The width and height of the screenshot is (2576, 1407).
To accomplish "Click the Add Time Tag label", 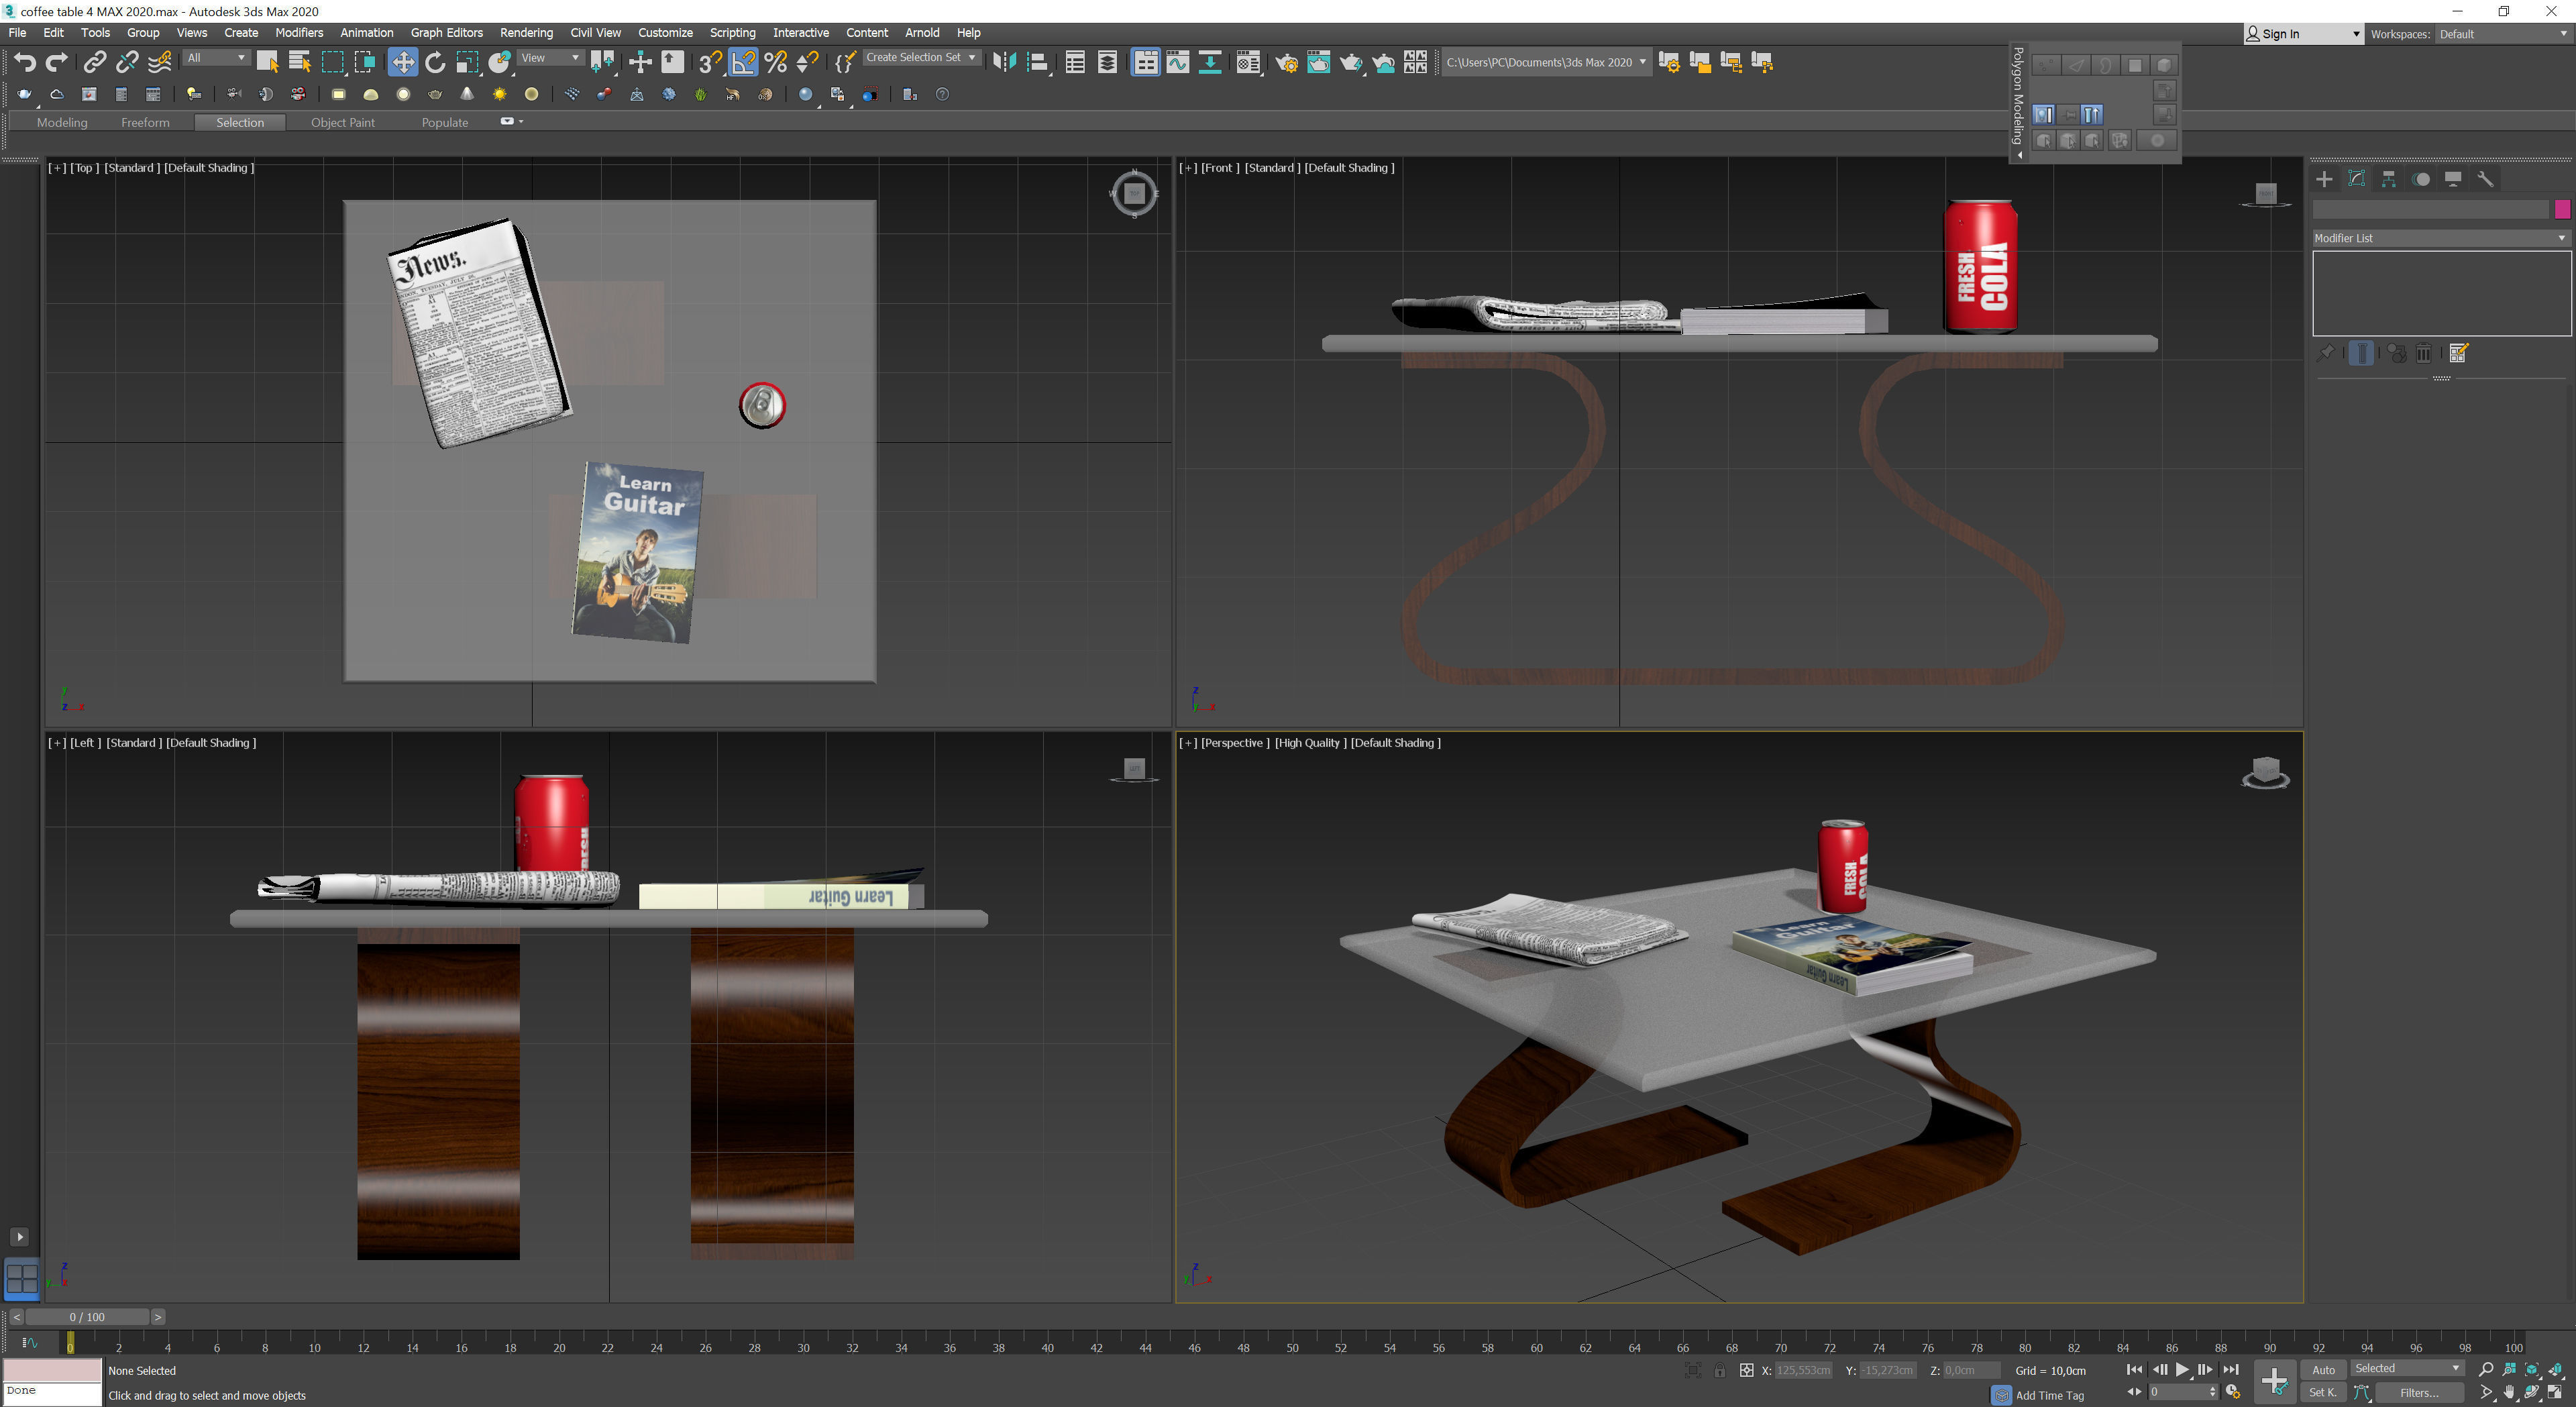I will 2049,1395.
